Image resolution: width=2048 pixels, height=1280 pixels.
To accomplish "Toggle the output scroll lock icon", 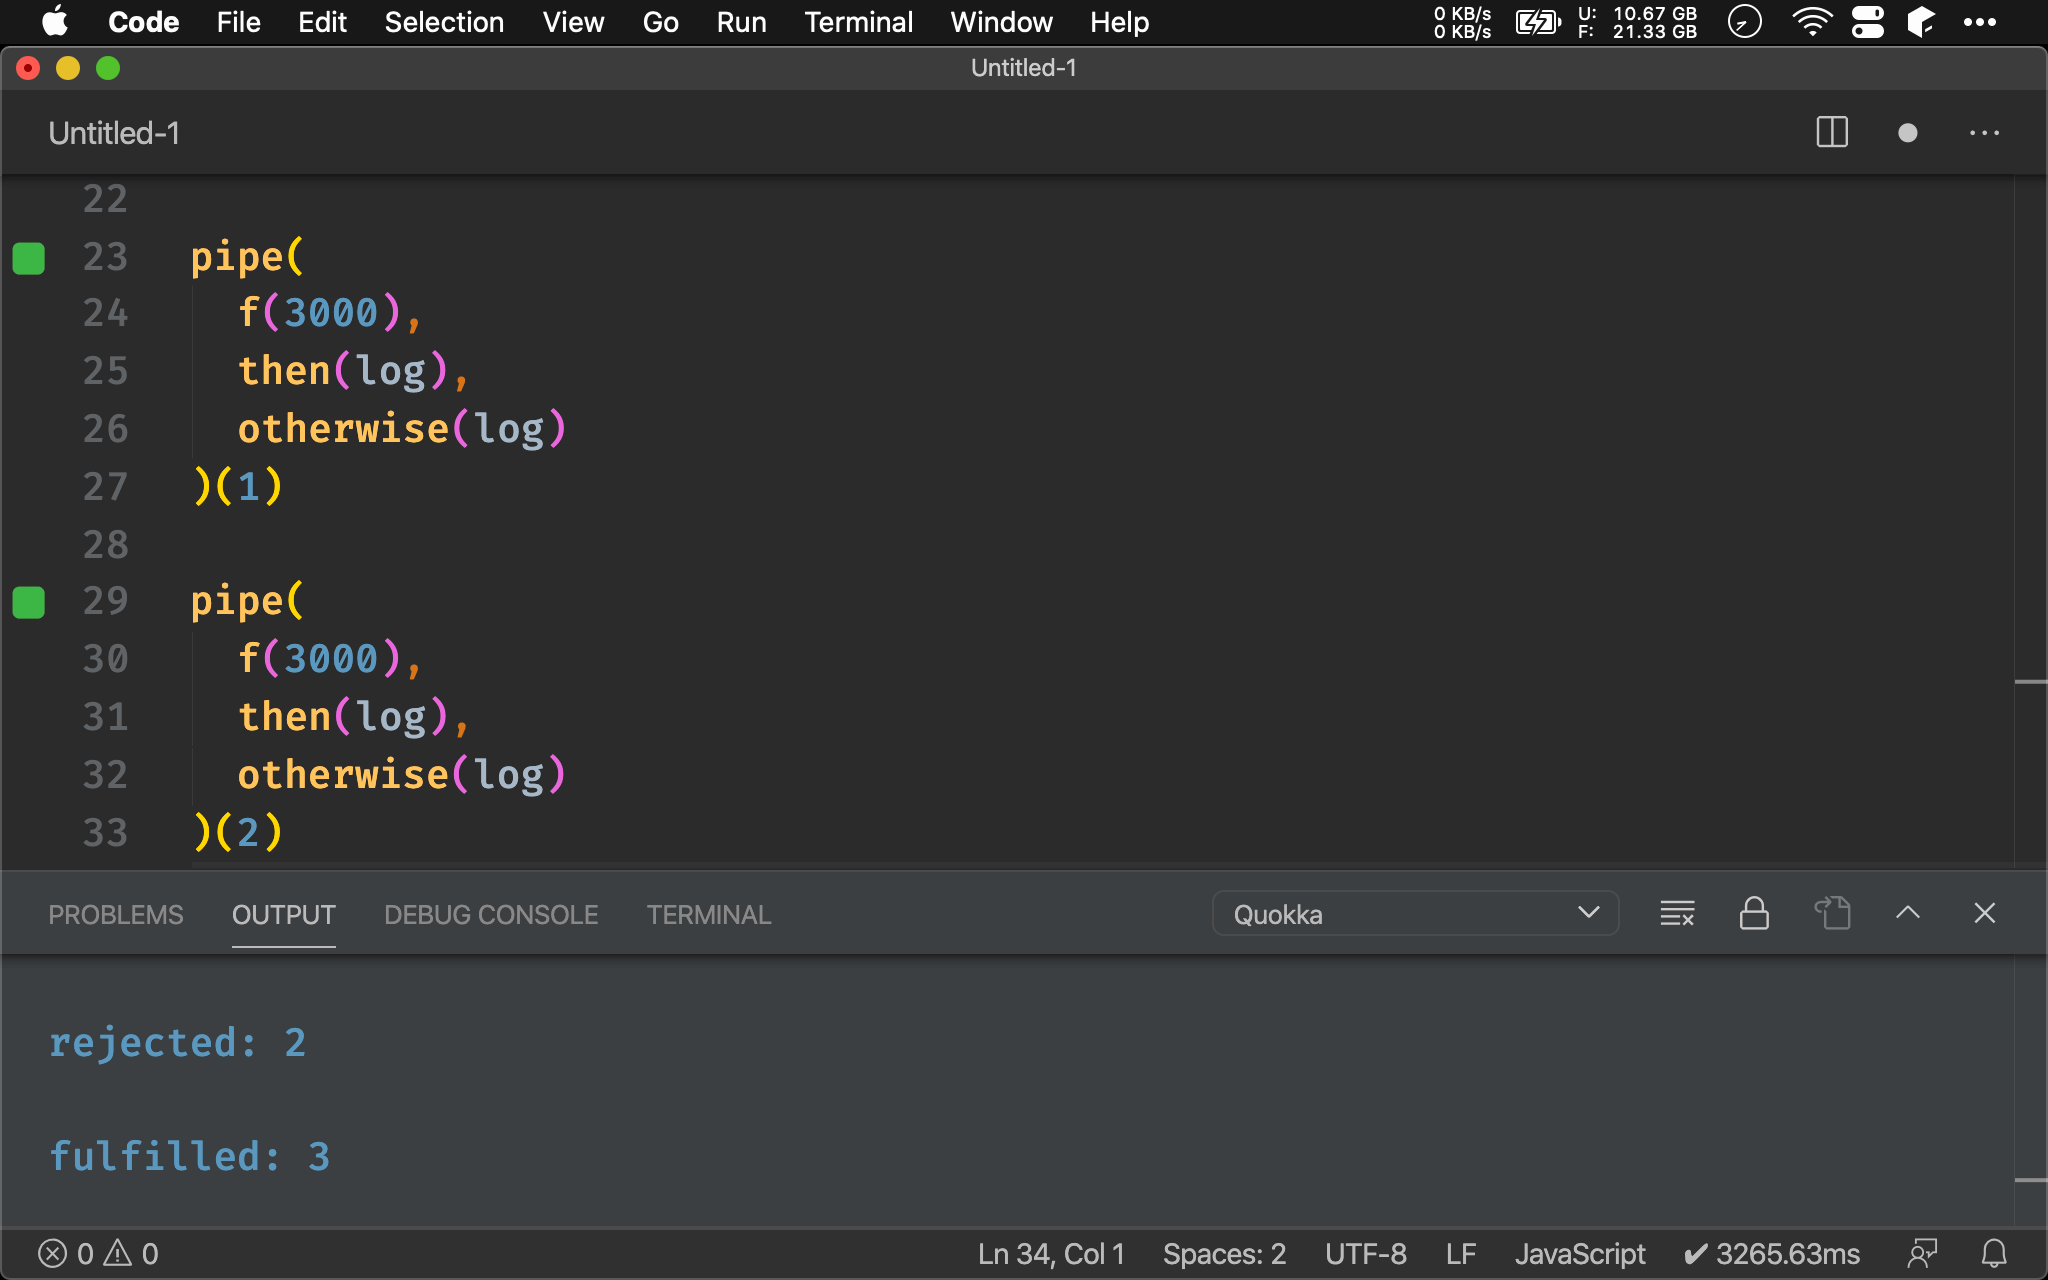I will point(1754,913).
